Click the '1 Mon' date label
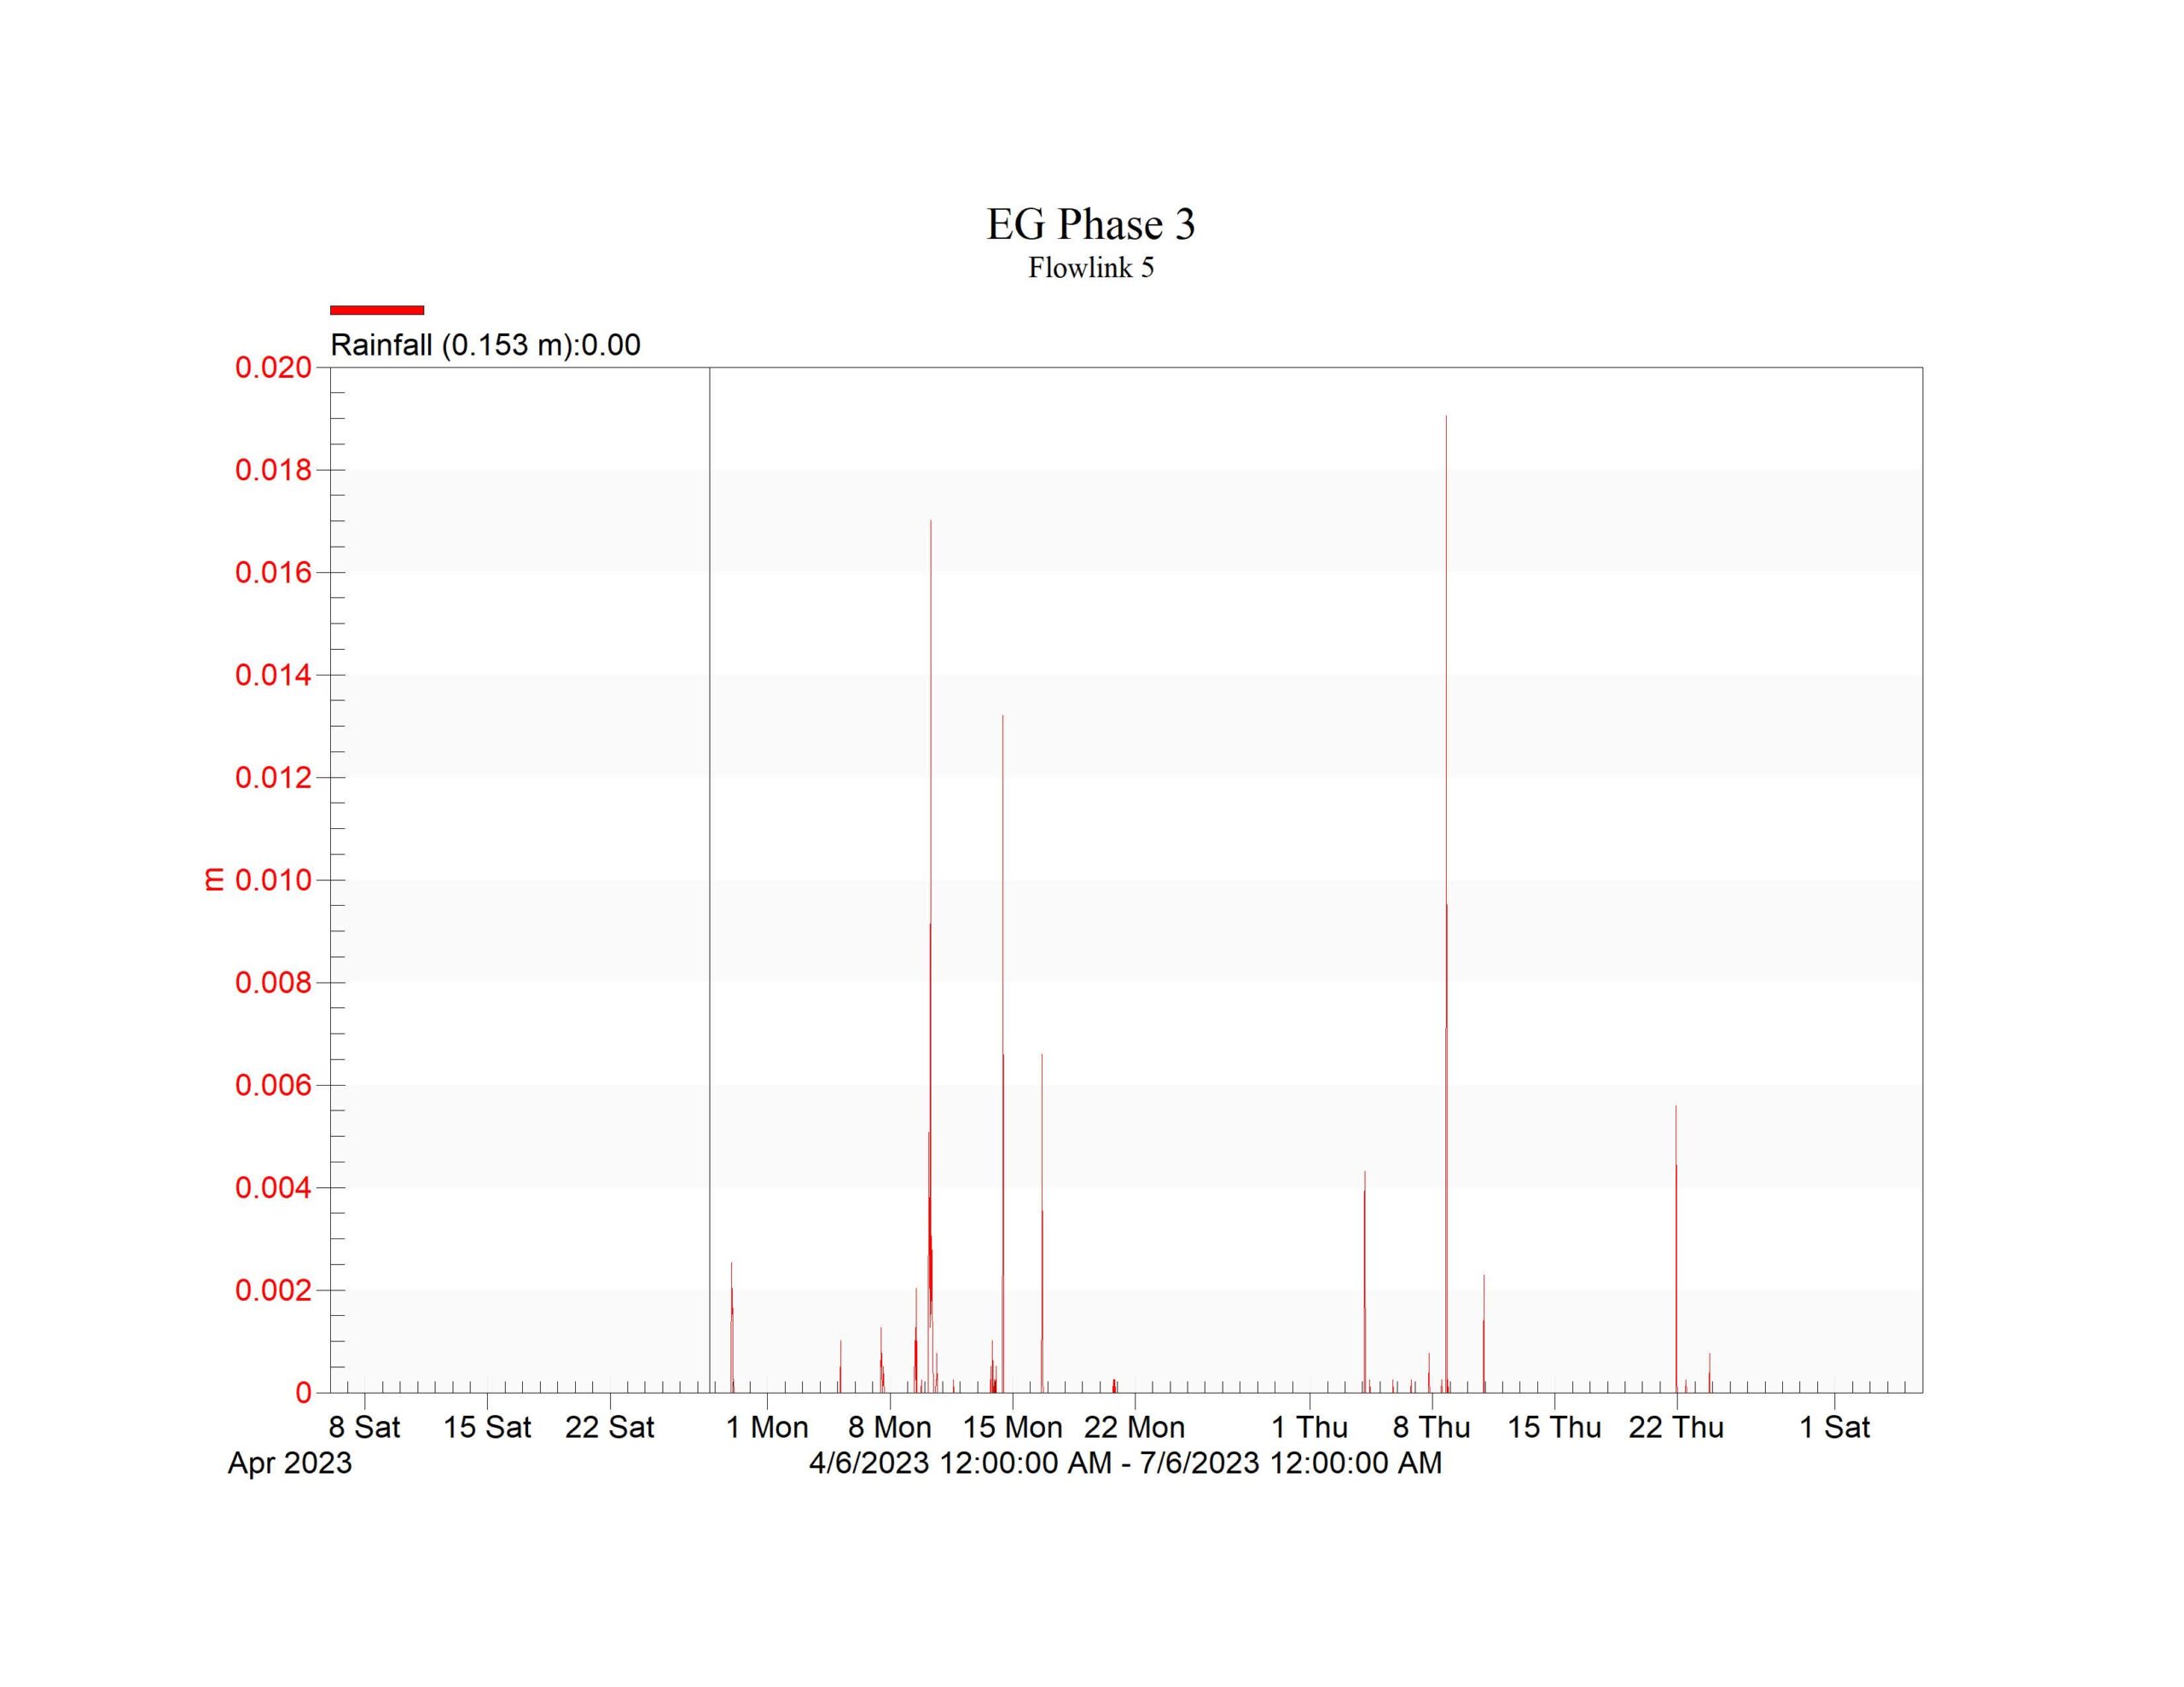 click(x=767, y=1427)
